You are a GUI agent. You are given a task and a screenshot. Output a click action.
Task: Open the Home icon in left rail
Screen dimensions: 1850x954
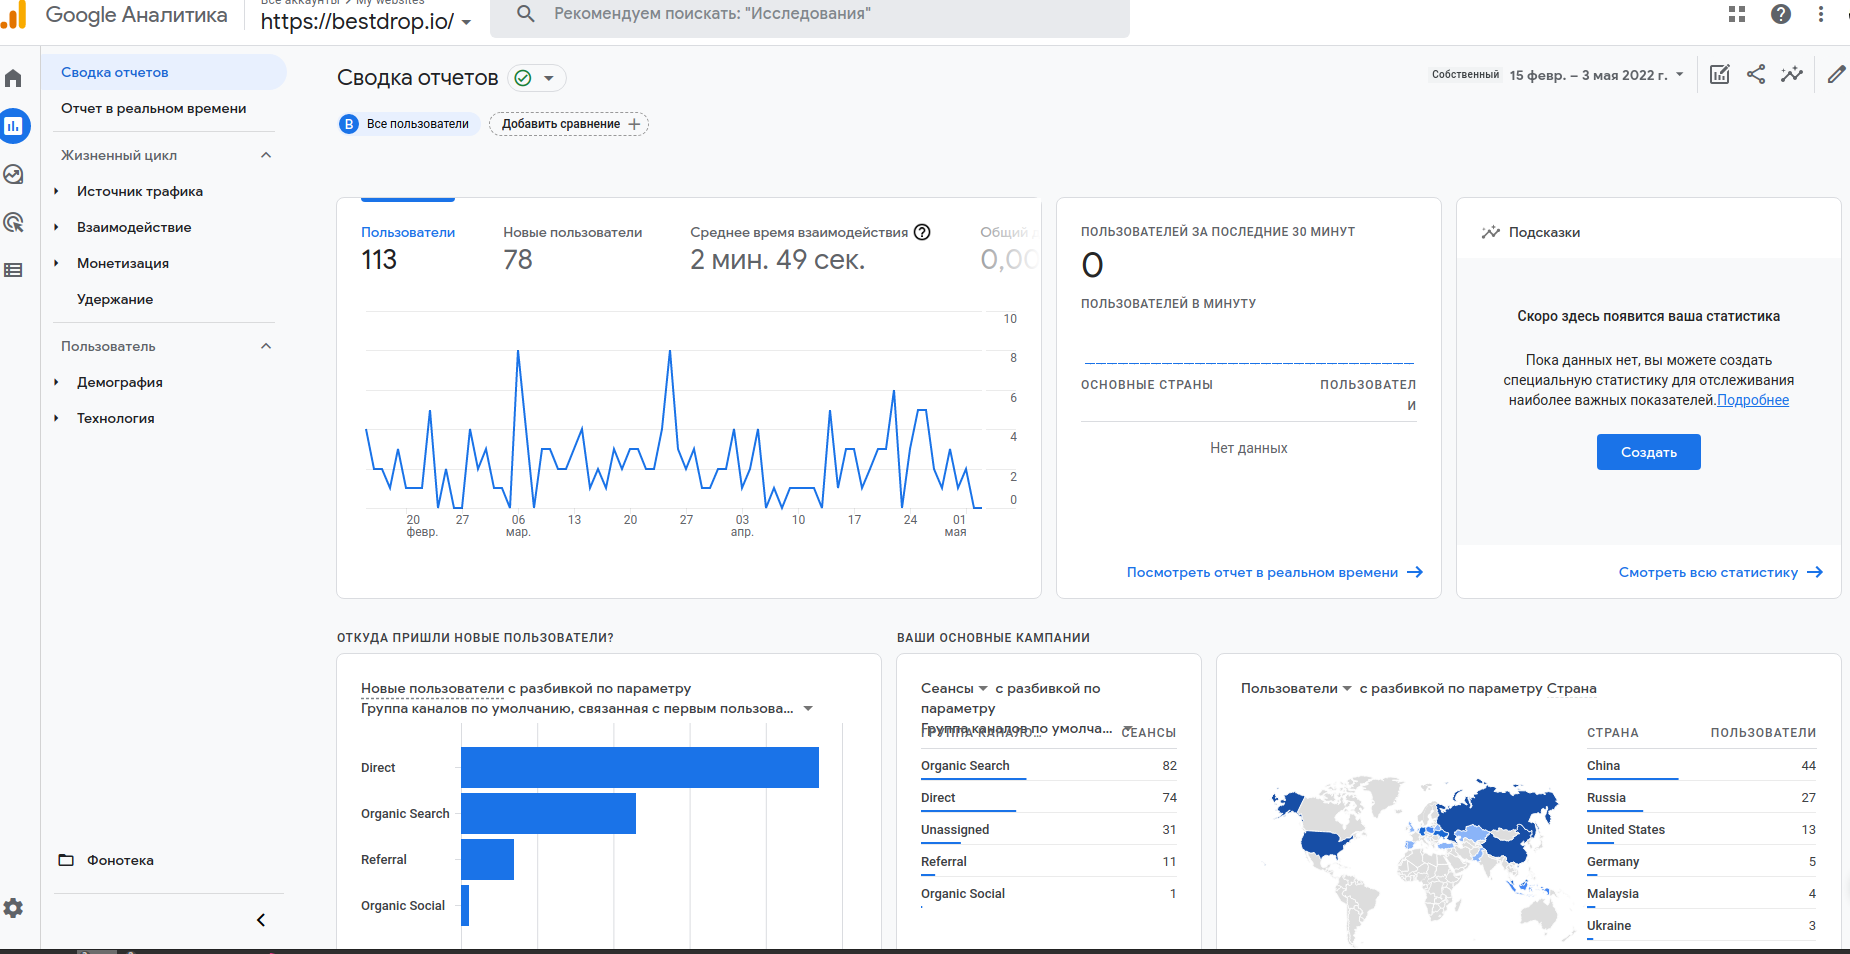[14, 78]
